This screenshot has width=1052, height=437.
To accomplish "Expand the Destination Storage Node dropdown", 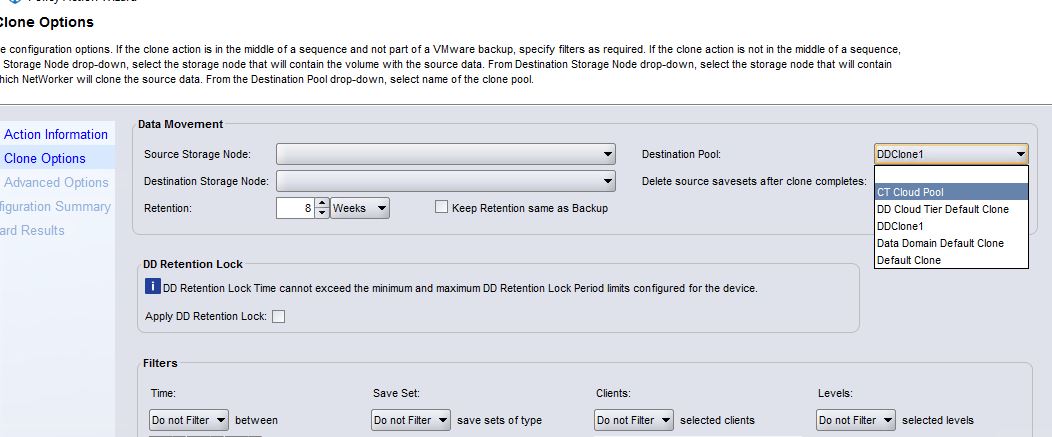I will [x=446, y=181].
